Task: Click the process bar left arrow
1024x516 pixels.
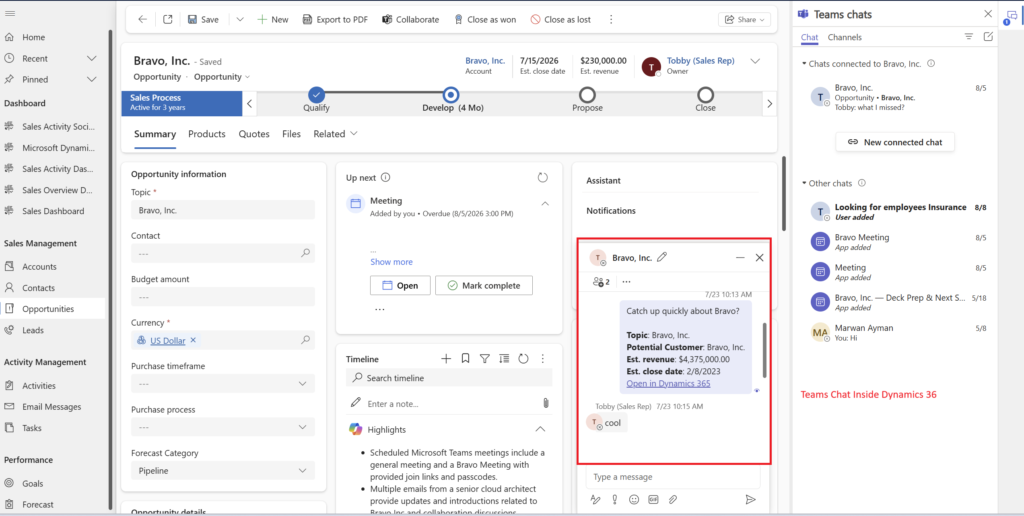Action: point(249,103)
